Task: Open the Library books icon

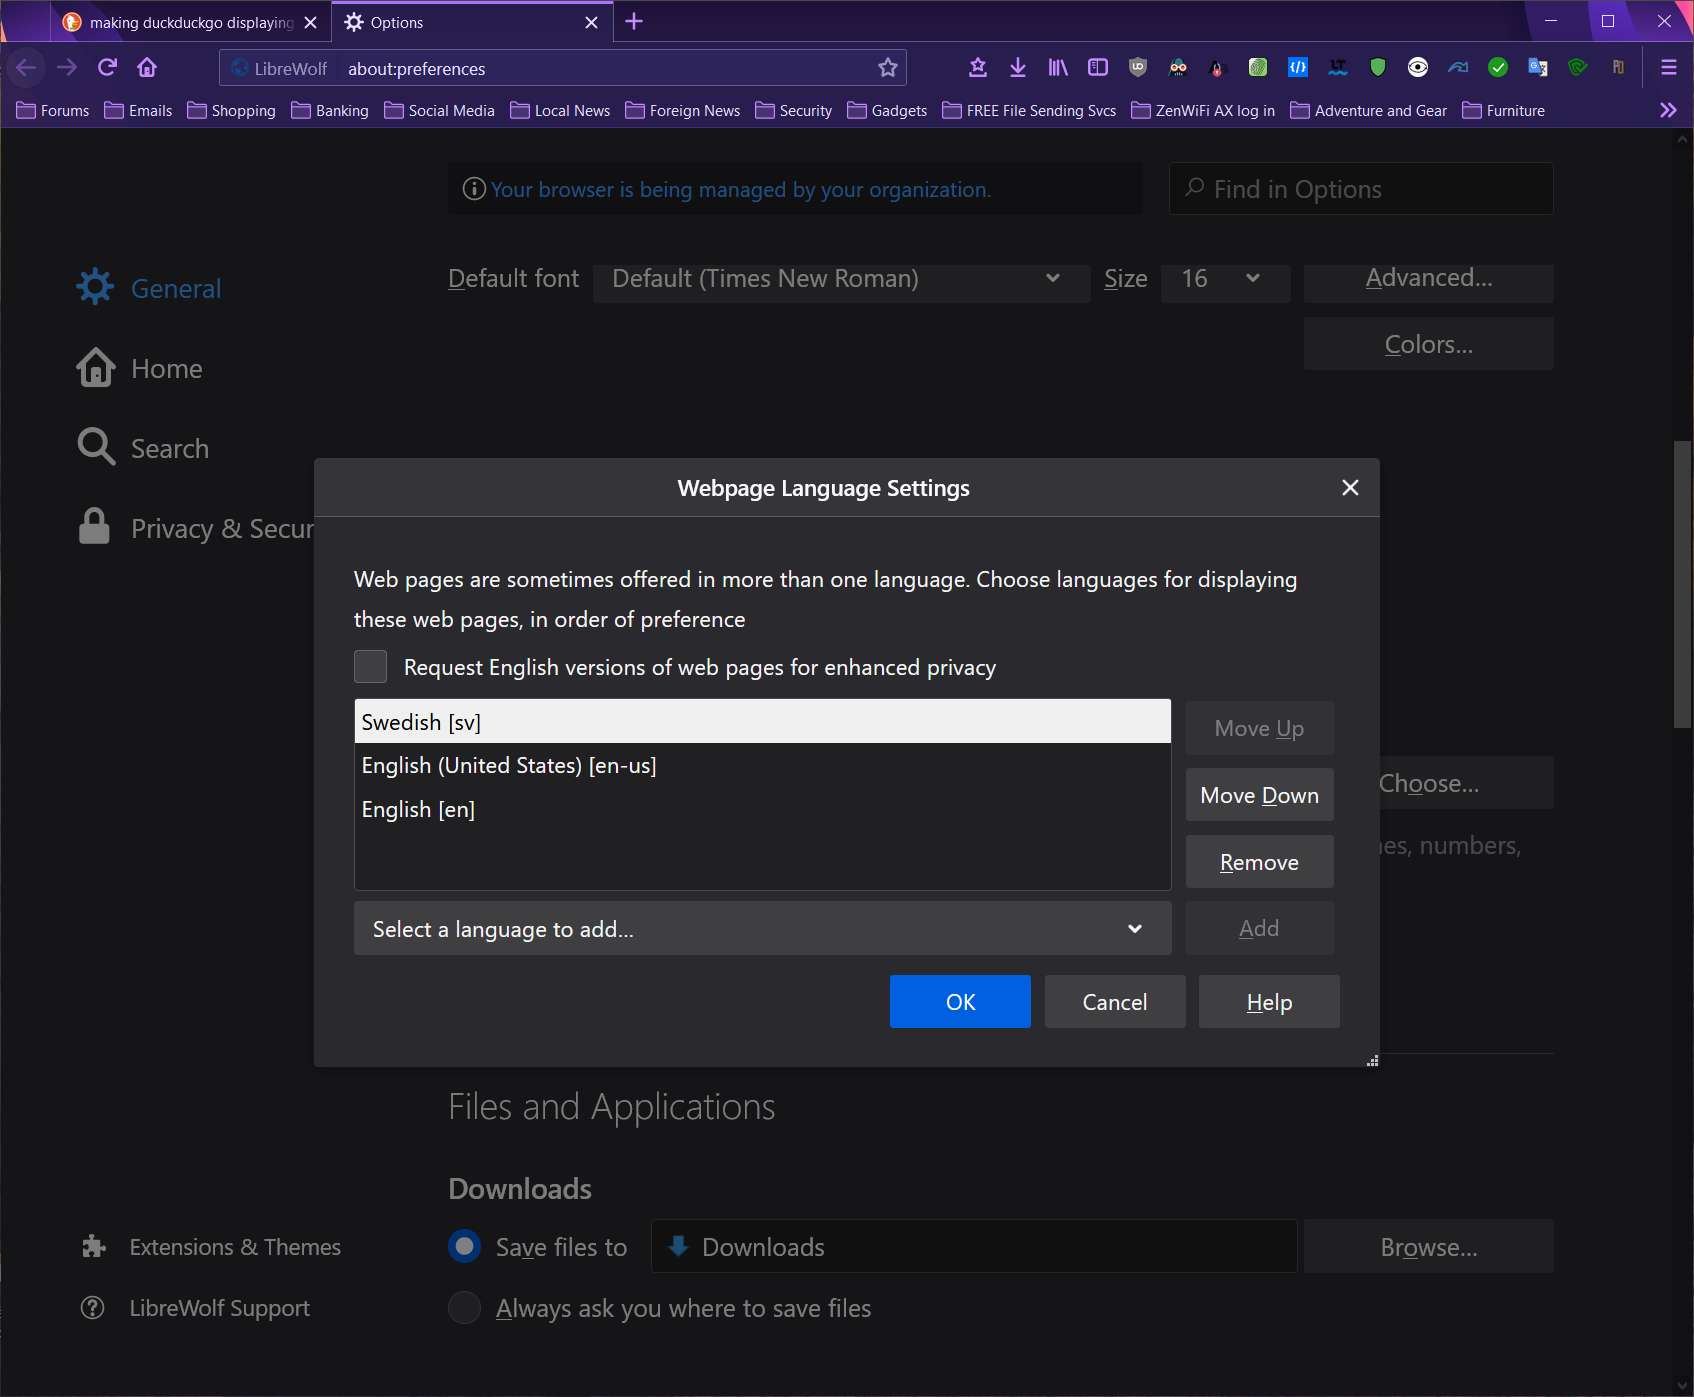Action: 1057,68
